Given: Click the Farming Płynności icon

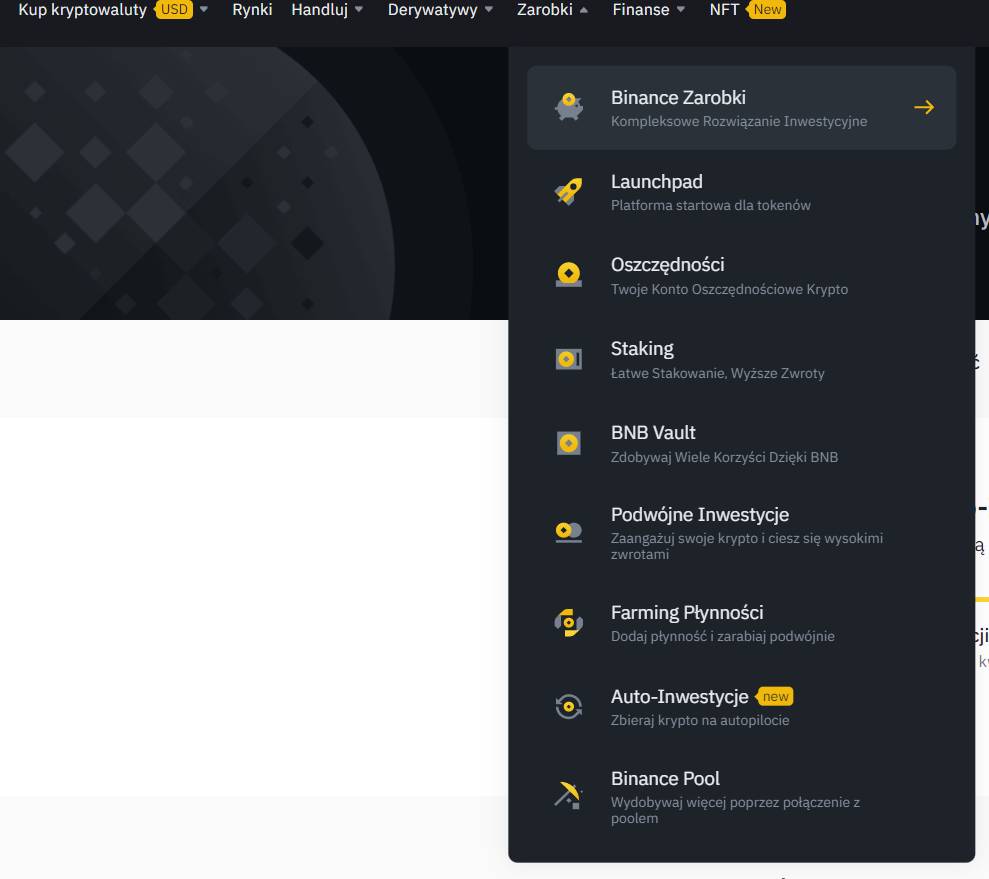Looking at the screenshot, I should pyautogui.click(x=569, y=623).
